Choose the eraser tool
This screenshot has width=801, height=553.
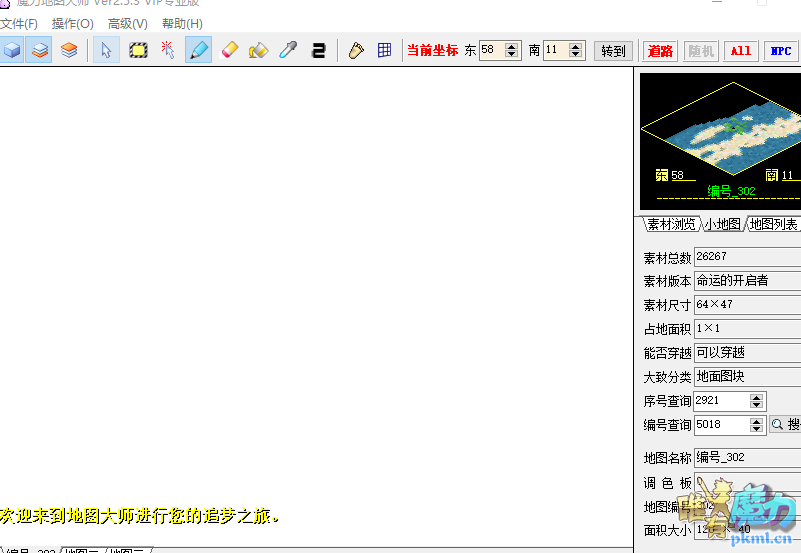tap(229, 50)
